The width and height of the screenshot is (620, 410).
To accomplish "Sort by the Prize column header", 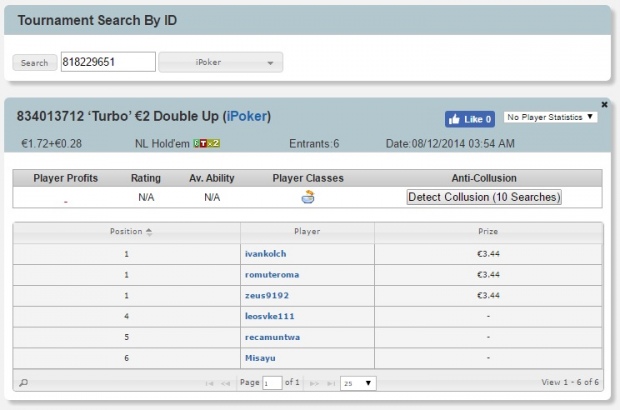I will (488, 232).
